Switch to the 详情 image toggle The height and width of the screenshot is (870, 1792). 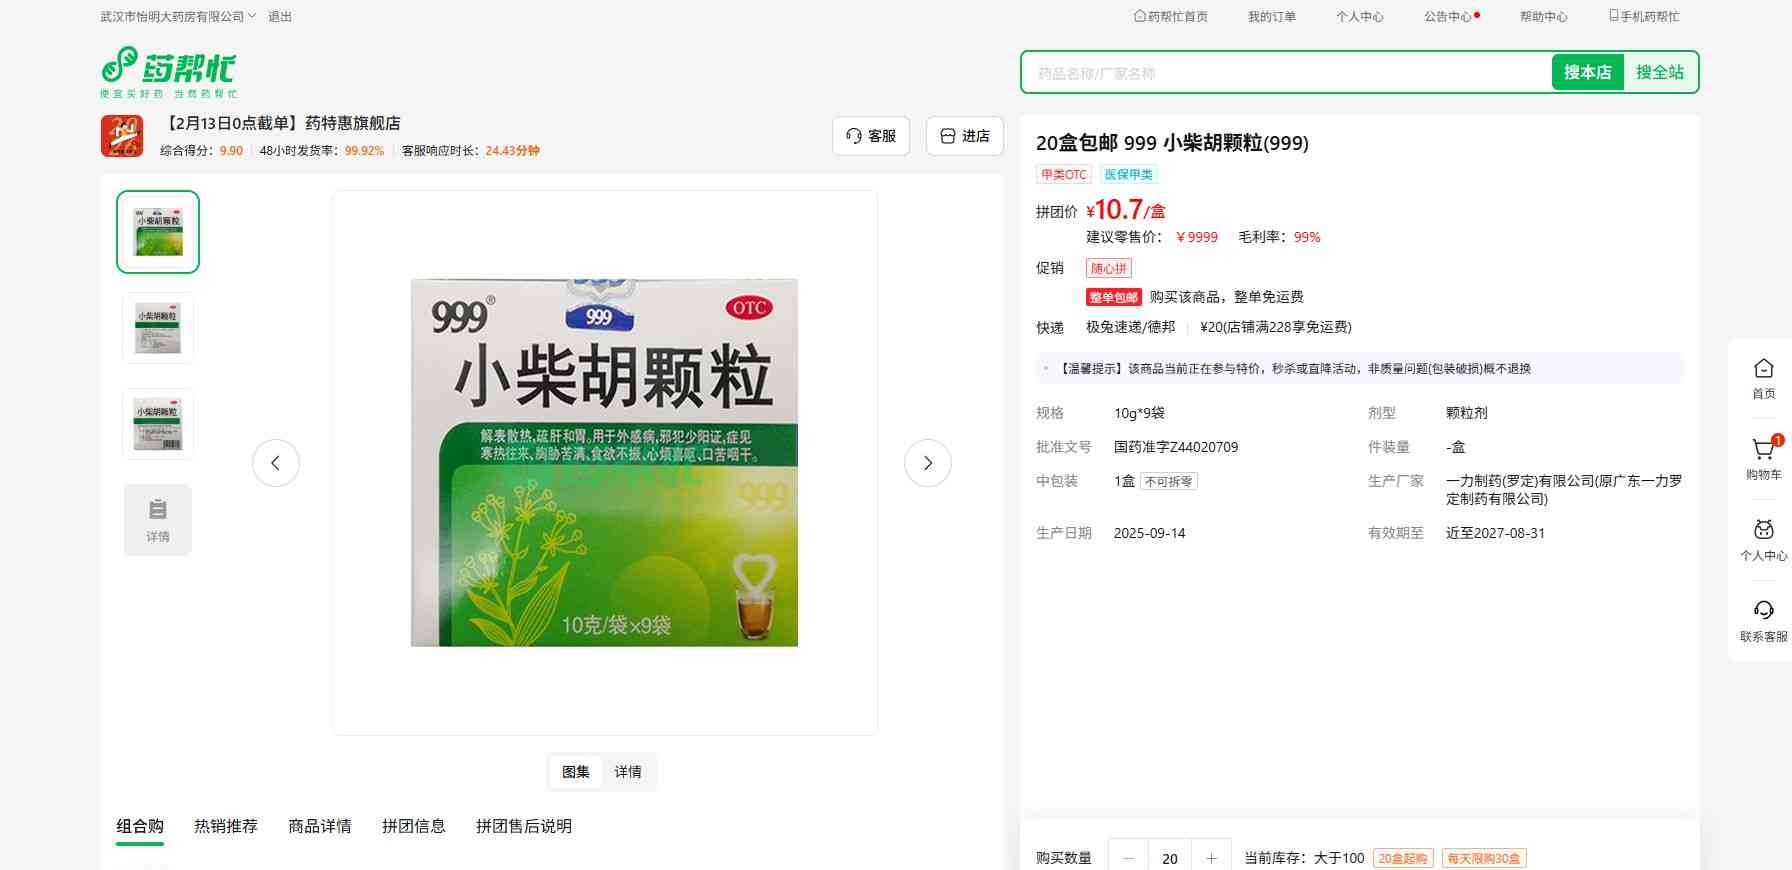628,772
